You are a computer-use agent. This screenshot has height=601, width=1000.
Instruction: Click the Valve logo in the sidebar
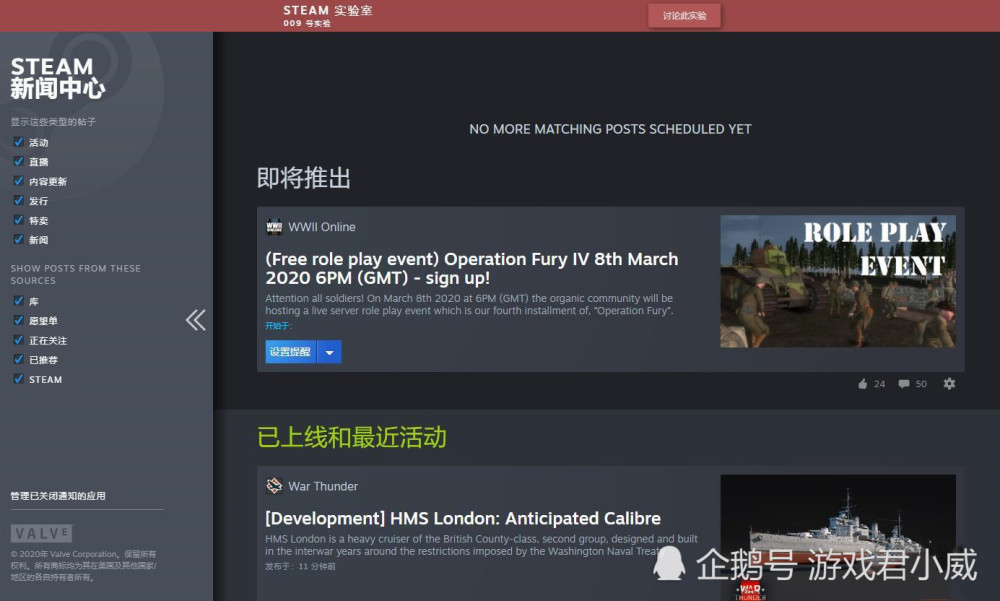point(41,533)
